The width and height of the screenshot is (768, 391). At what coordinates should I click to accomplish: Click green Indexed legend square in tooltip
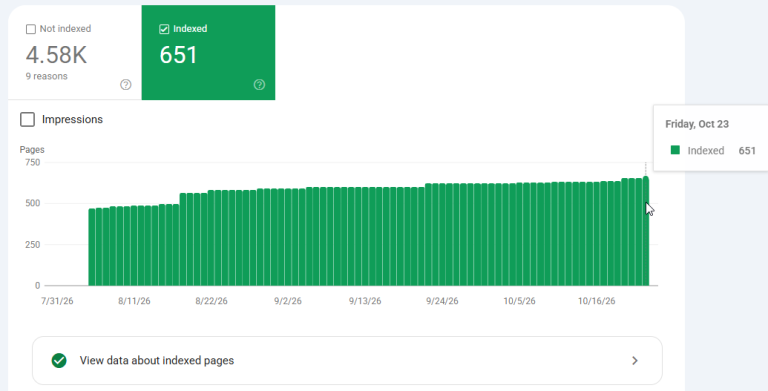pyautogui.click(x=675, y=150)
